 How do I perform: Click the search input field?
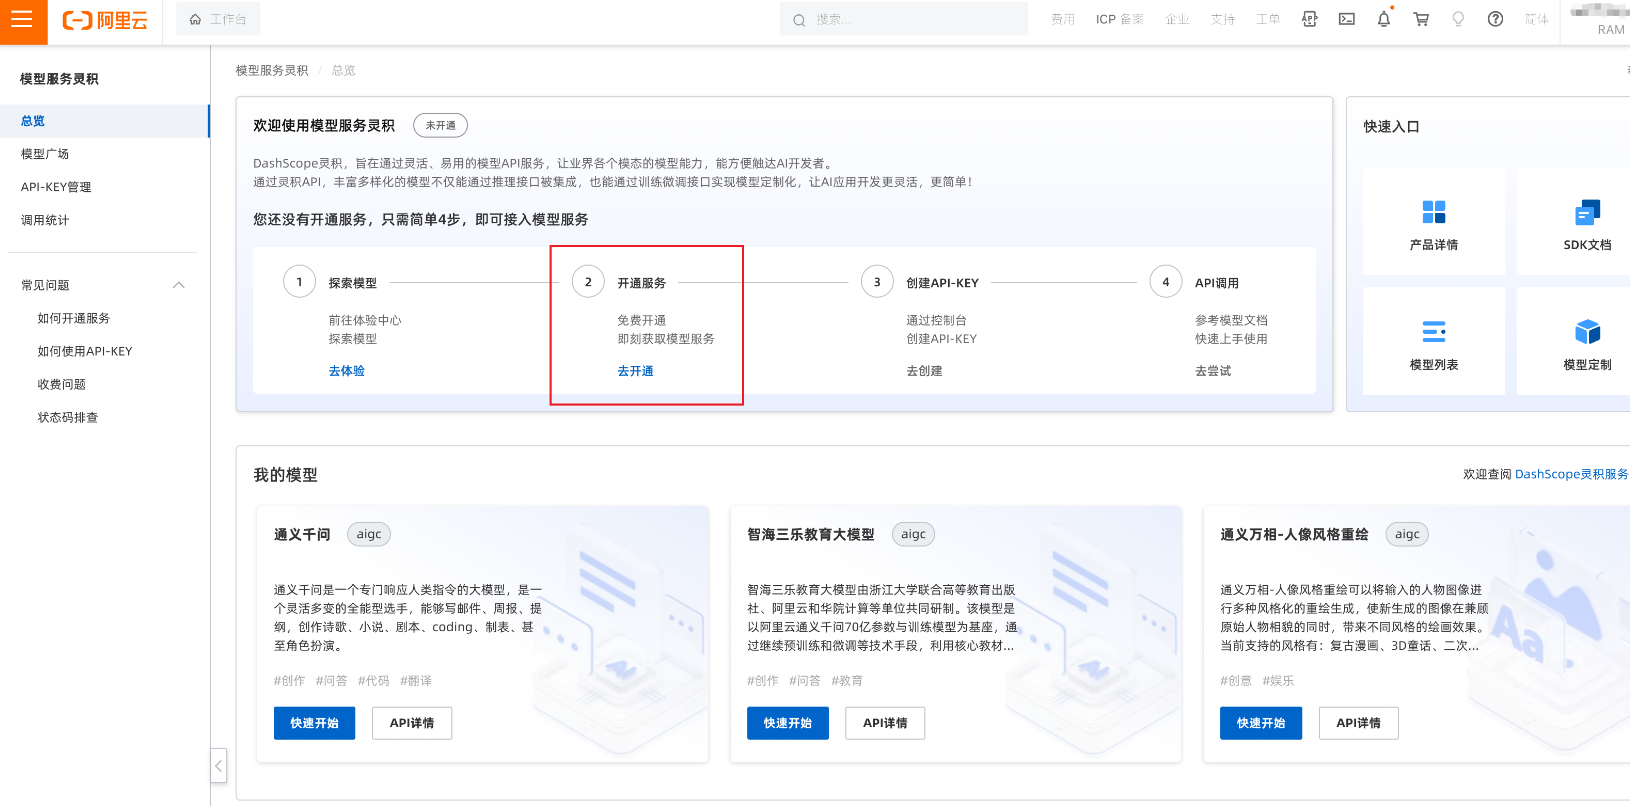pyautogui.click(x=904, y=19)
